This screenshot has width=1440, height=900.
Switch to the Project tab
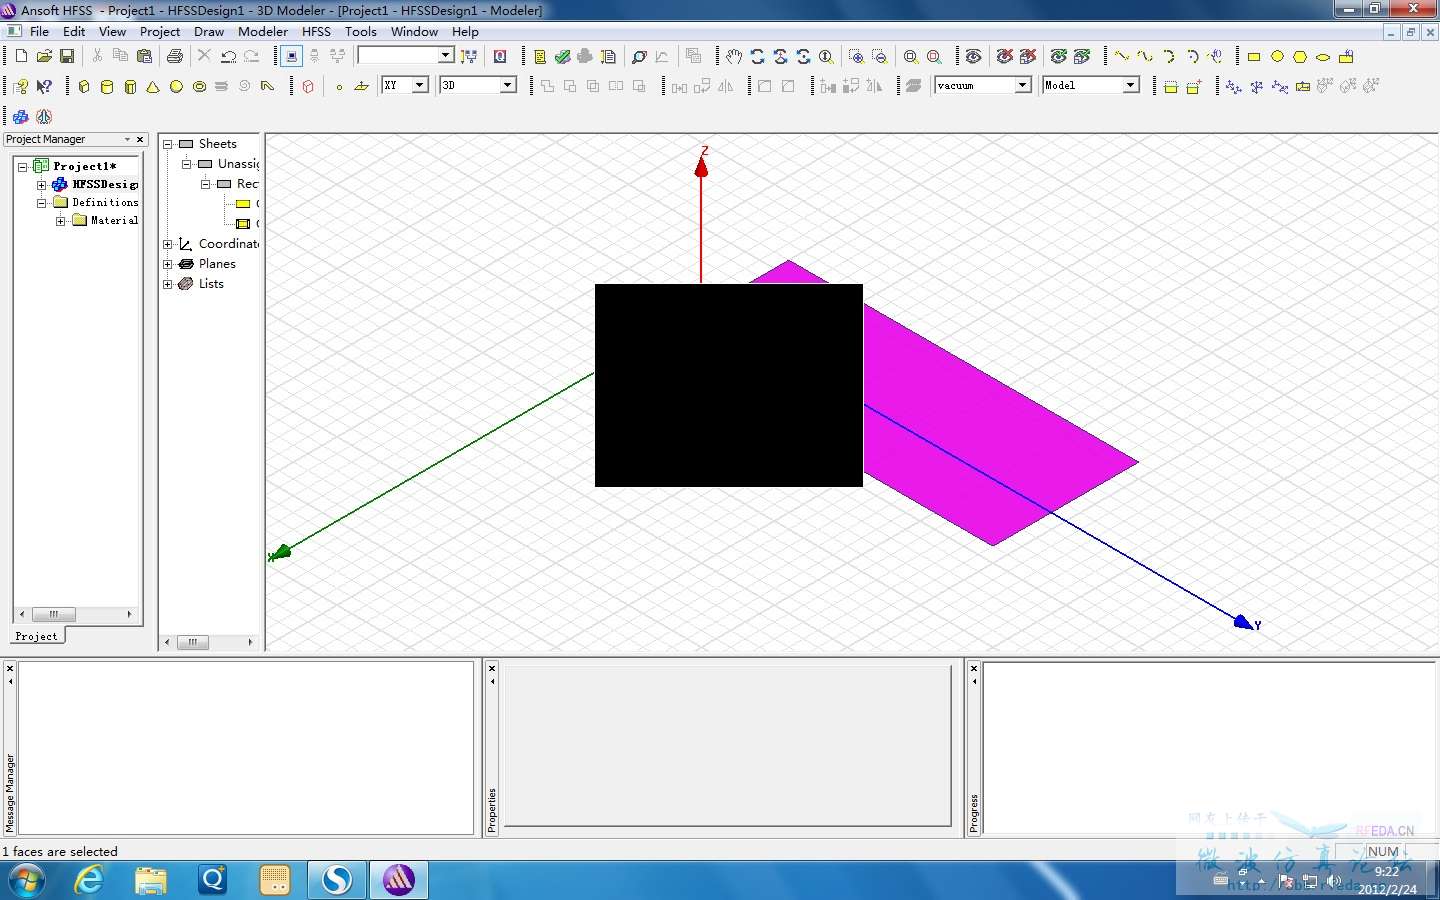click(x=37, y=636)
